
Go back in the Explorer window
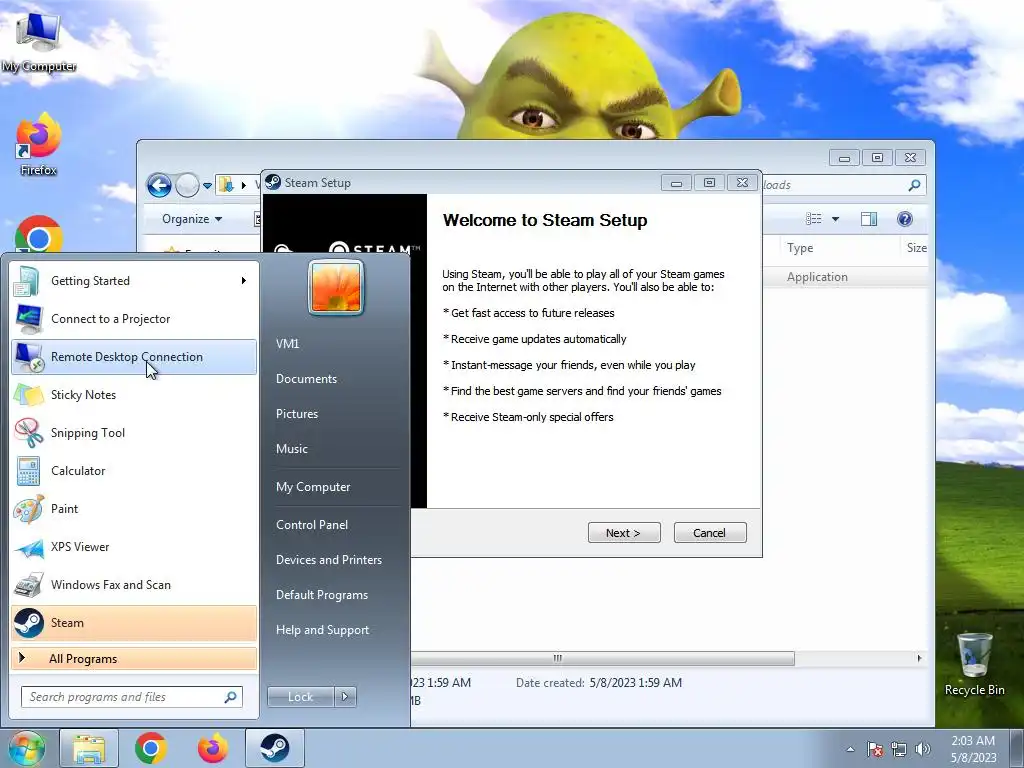[x=159, y=185]
